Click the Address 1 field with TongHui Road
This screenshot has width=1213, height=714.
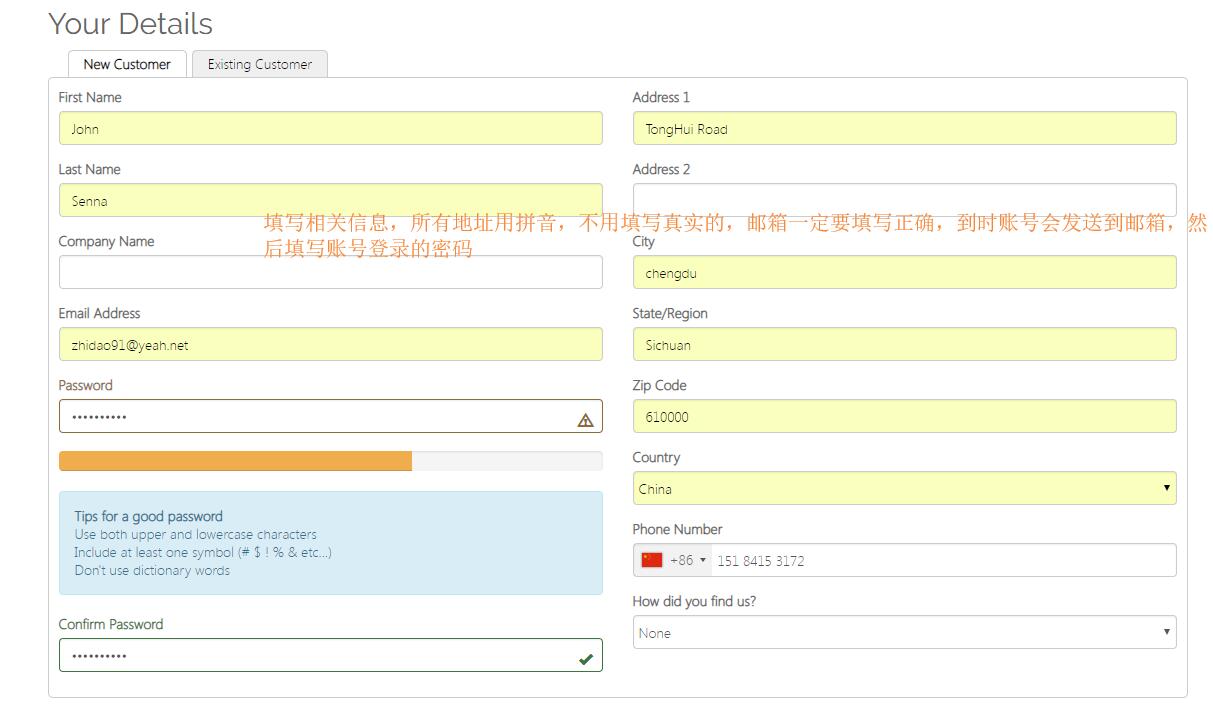pos(904,128)
